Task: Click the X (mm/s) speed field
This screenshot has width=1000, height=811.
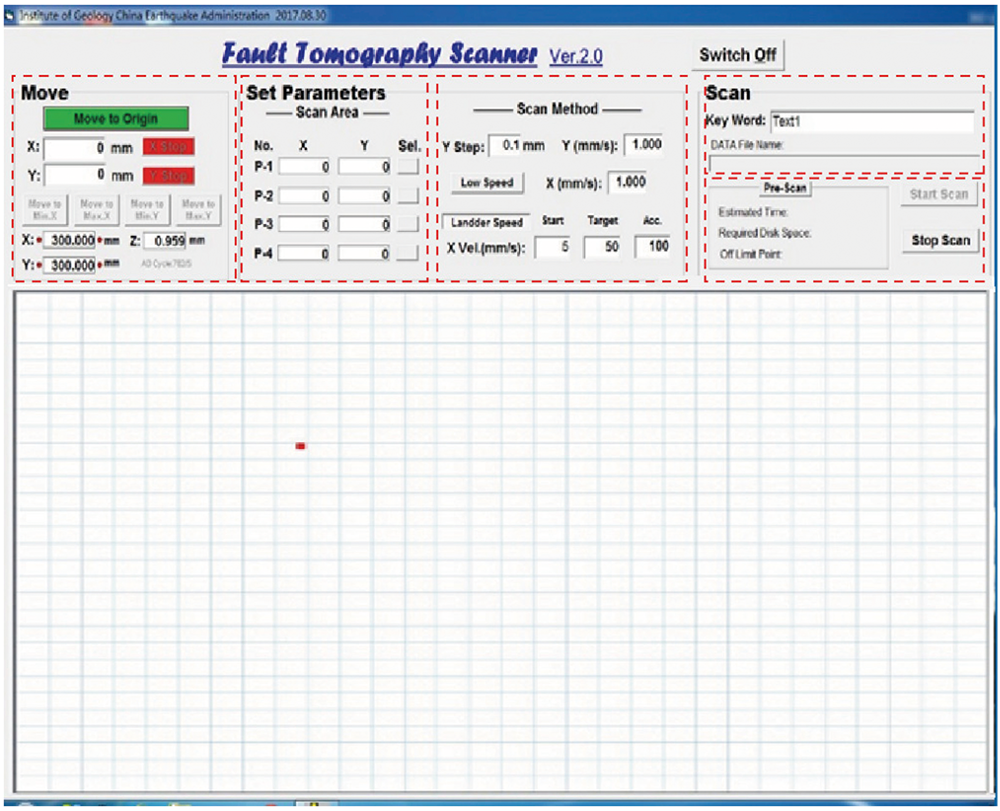Action: [x=628, y=182]
